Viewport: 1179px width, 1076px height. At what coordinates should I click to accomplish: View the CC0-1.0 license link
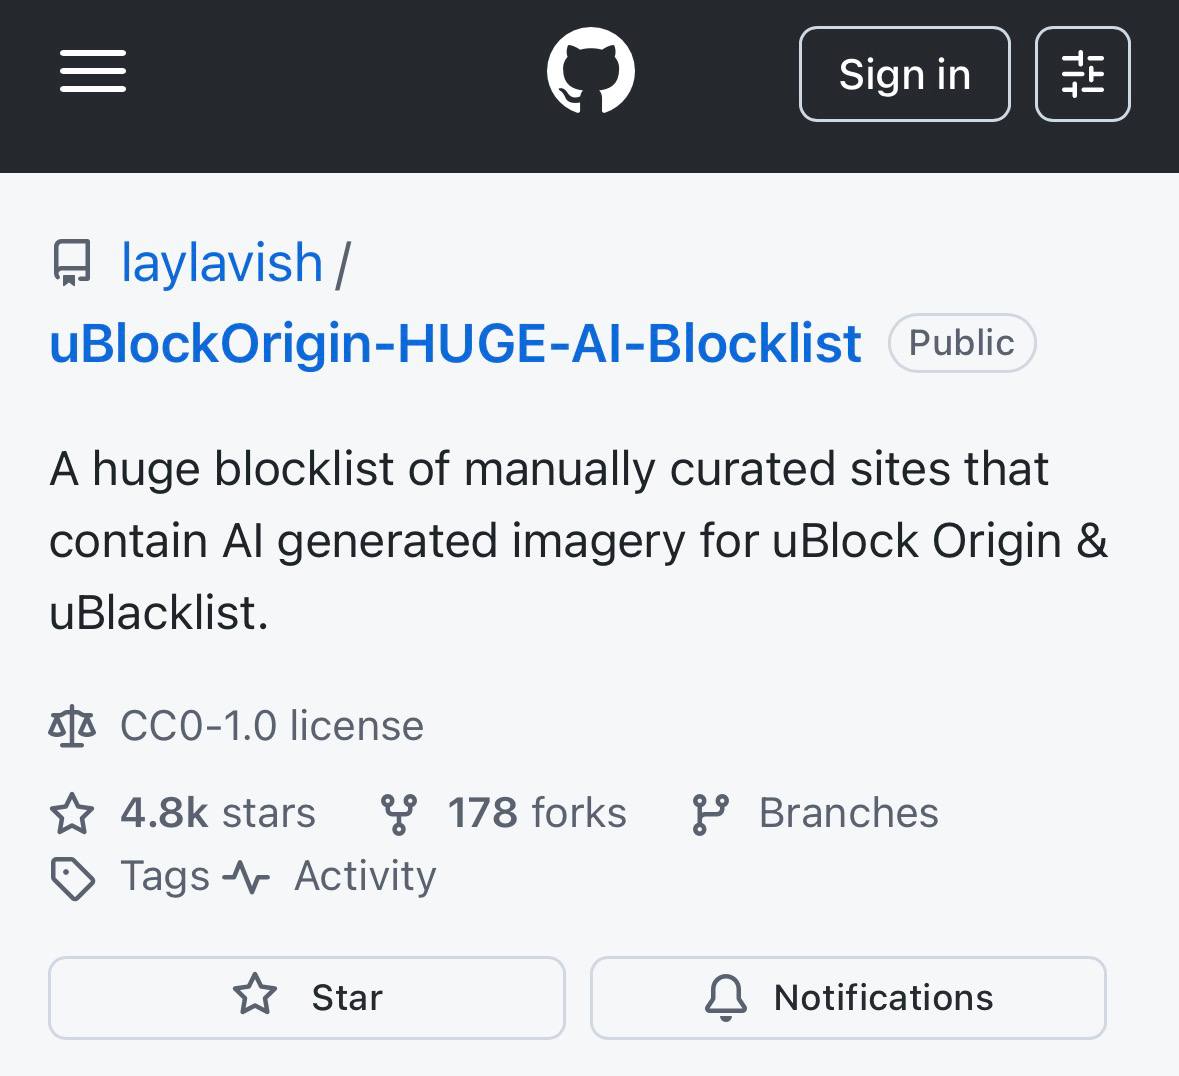tap(271, 726)
